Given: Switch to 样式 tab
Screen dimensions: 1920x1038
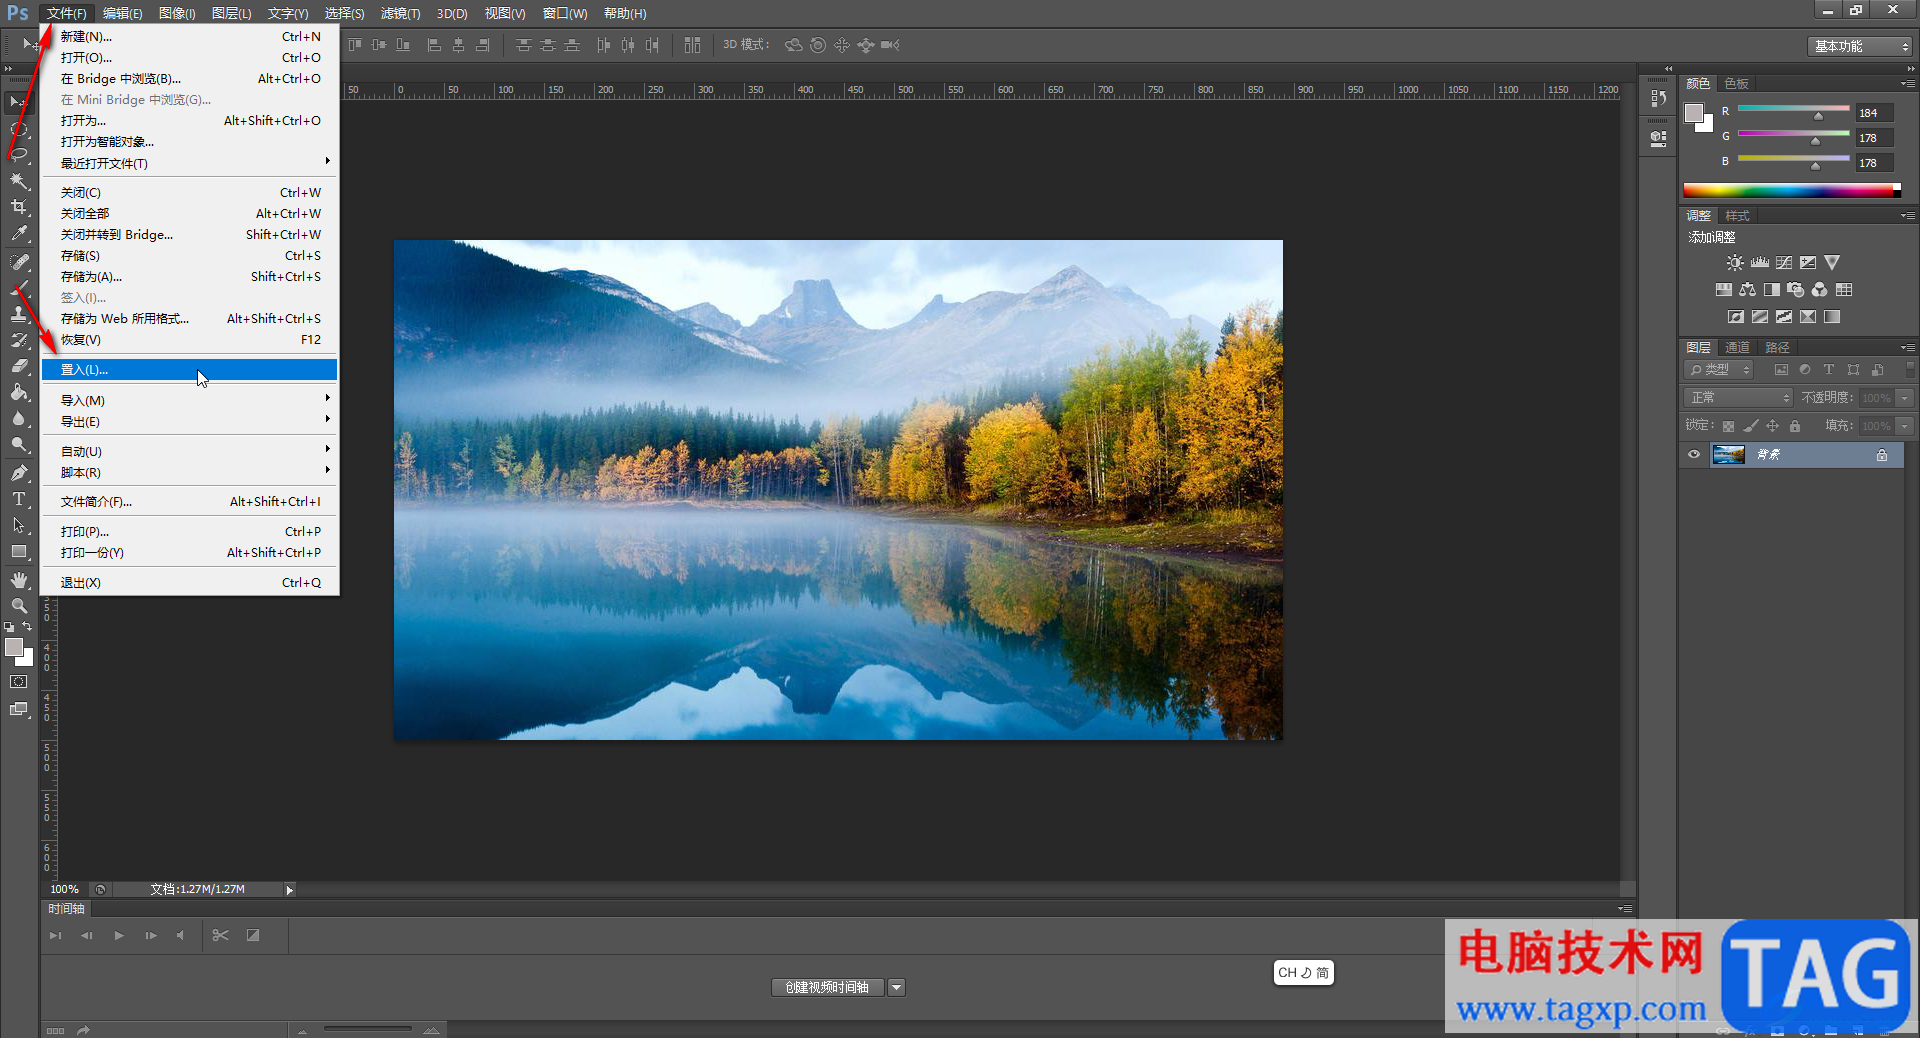Looking at the screenshot, I should coord(1737,216).
